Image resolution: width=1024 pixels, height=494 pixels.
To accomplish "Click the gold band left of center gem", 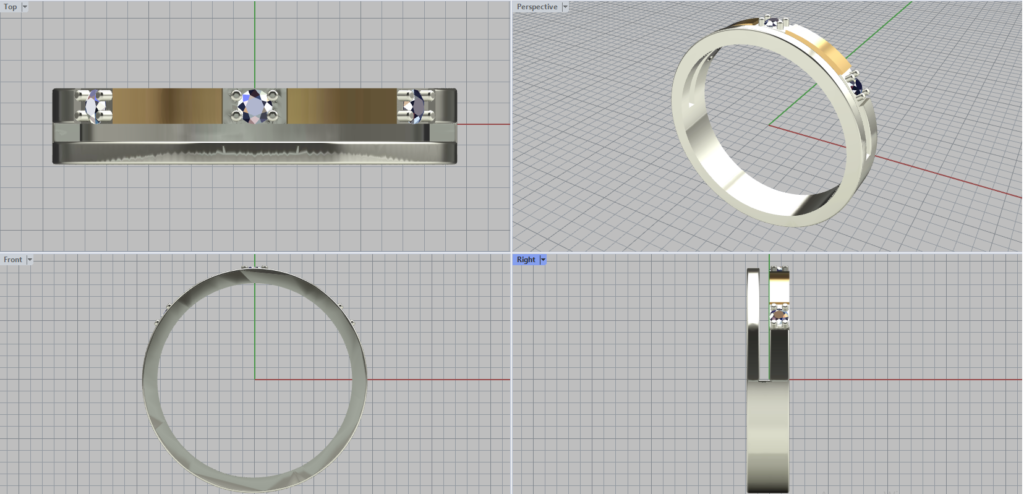I will tap(165, 103).
